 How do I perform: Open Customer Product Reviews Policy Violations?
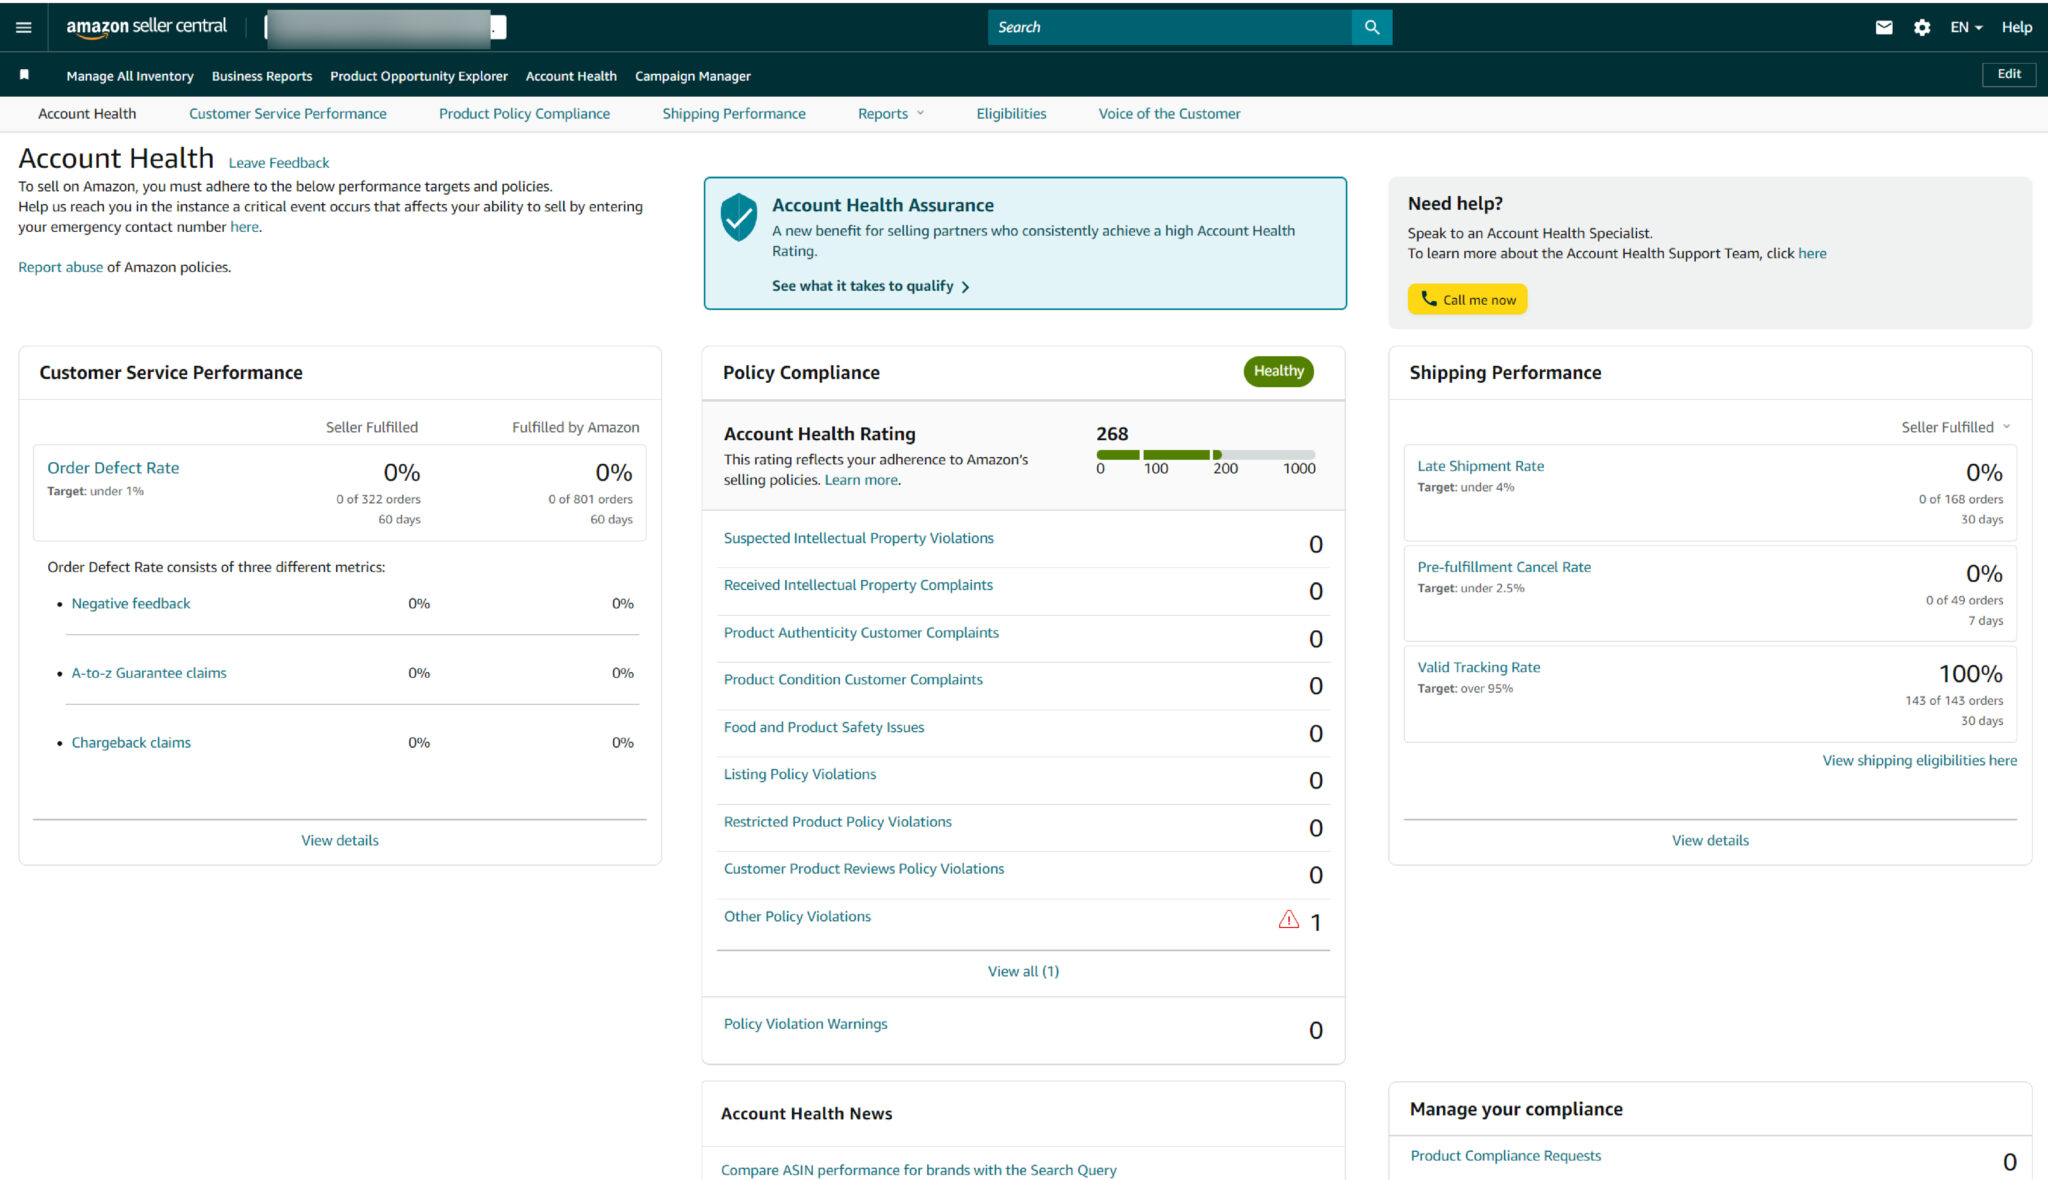click(864, 869)
